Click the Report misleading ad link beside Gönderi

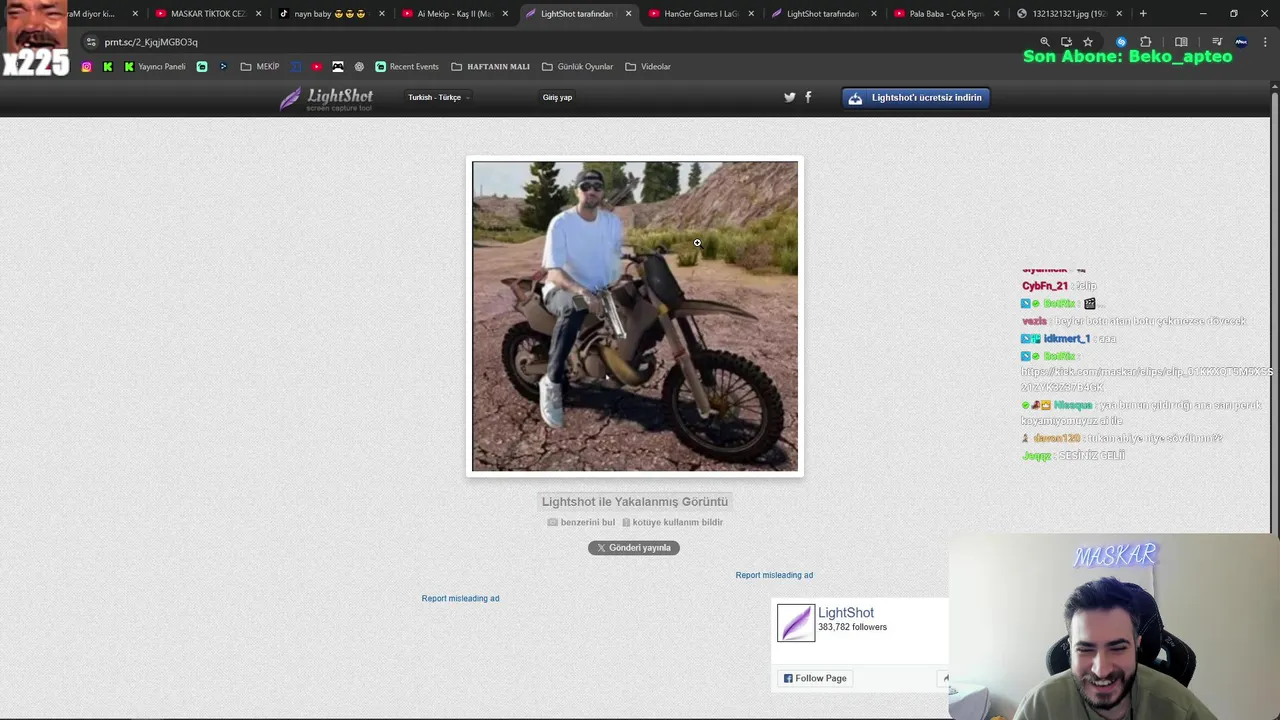[x=774, y=575]
